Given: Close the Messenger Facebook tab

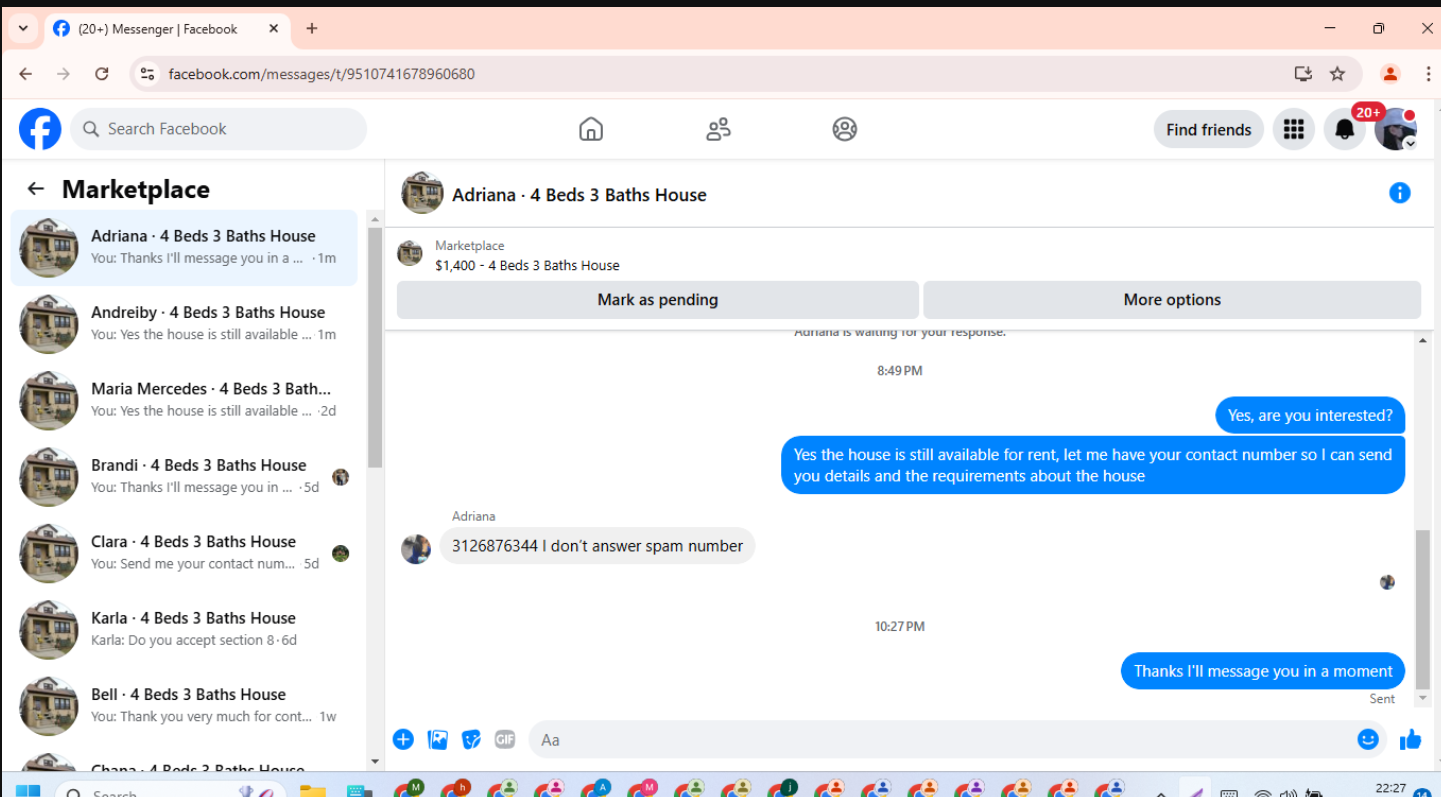Looking at the screenshot, I should pyautogui.click(x=274, y=29).
